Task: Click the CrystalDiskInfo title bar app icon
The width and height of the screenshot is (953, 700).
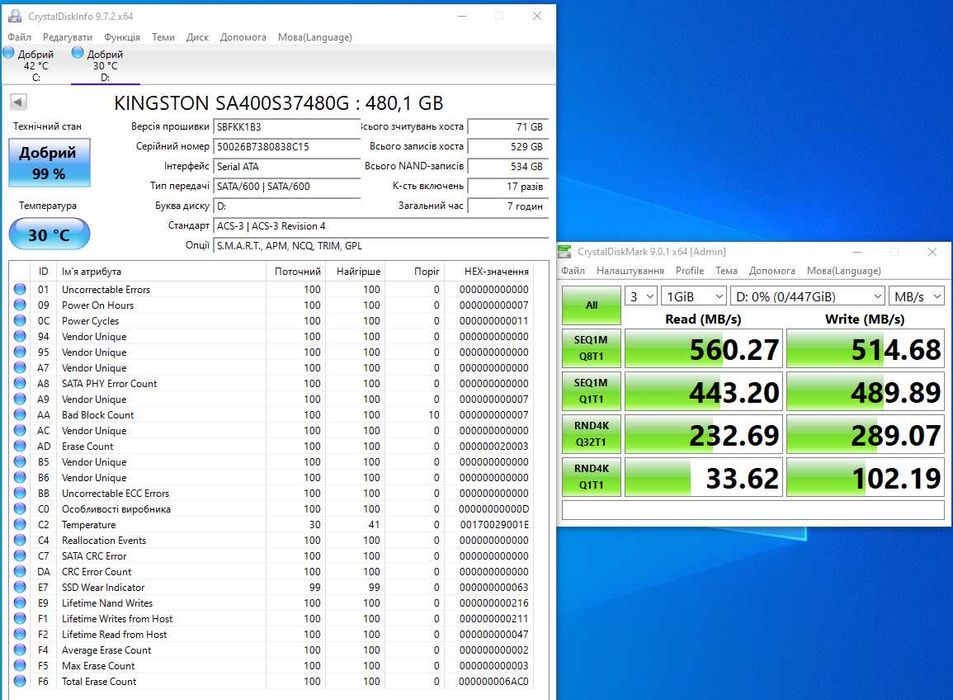Action: tap(15, 16)
